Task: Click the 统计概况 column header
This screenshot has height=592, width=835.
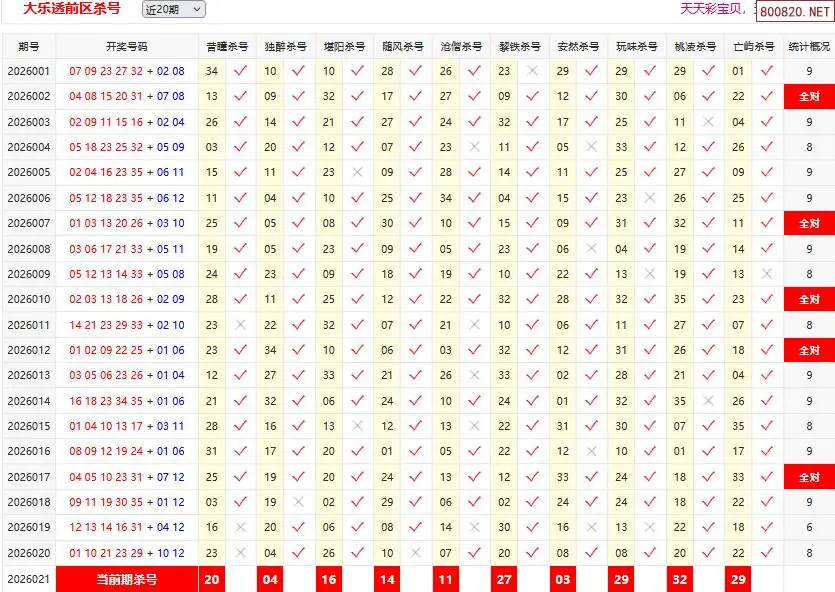Action: 808,47
